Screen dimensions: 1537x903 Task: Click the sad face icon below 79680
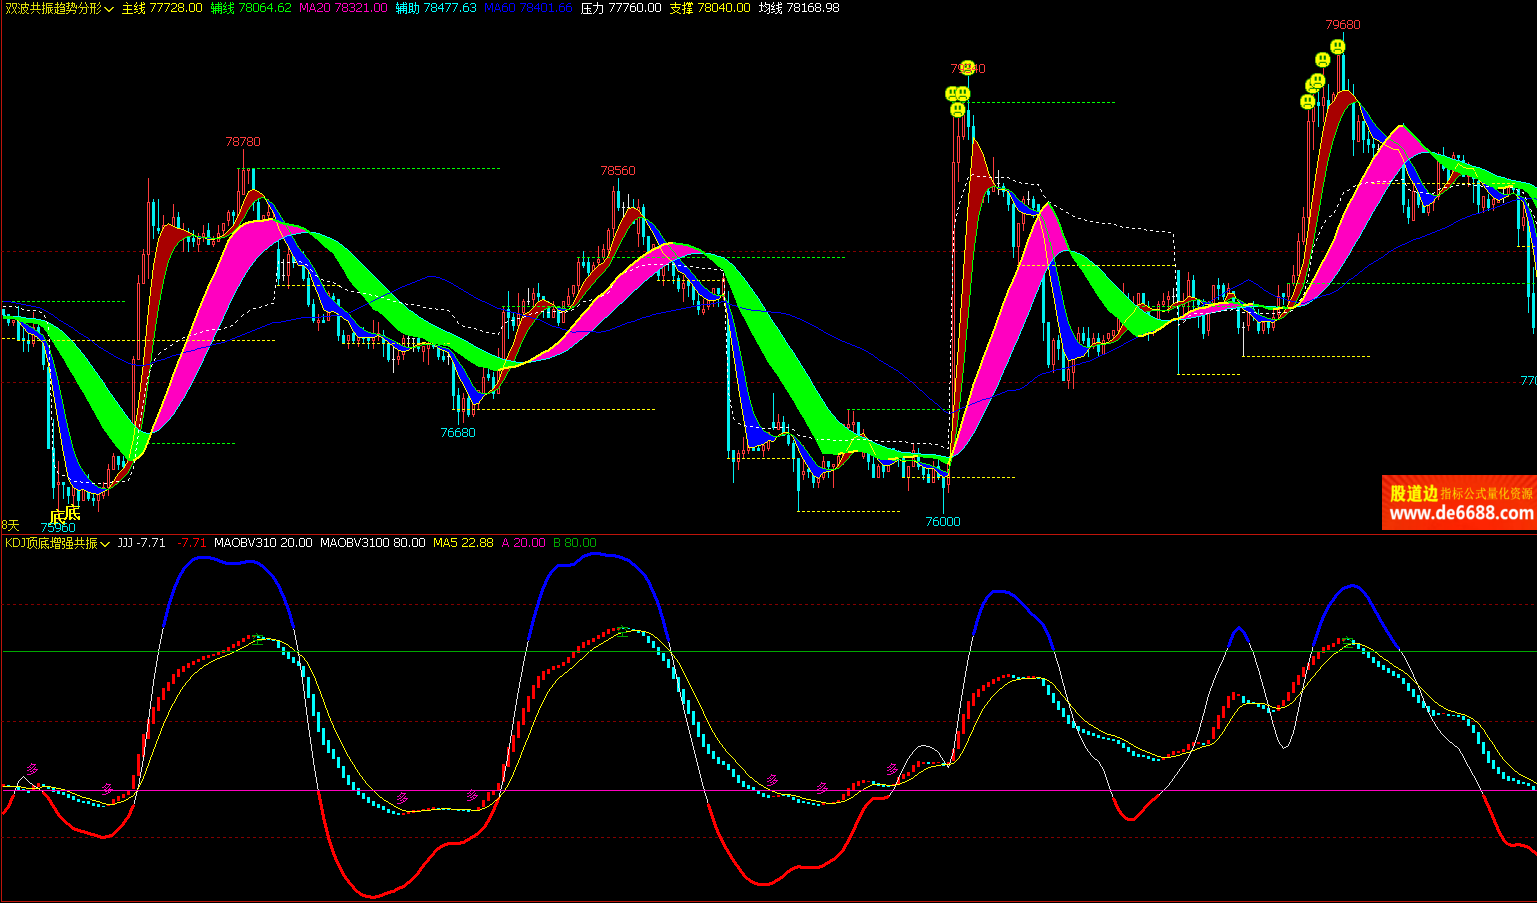(1337, 46)
